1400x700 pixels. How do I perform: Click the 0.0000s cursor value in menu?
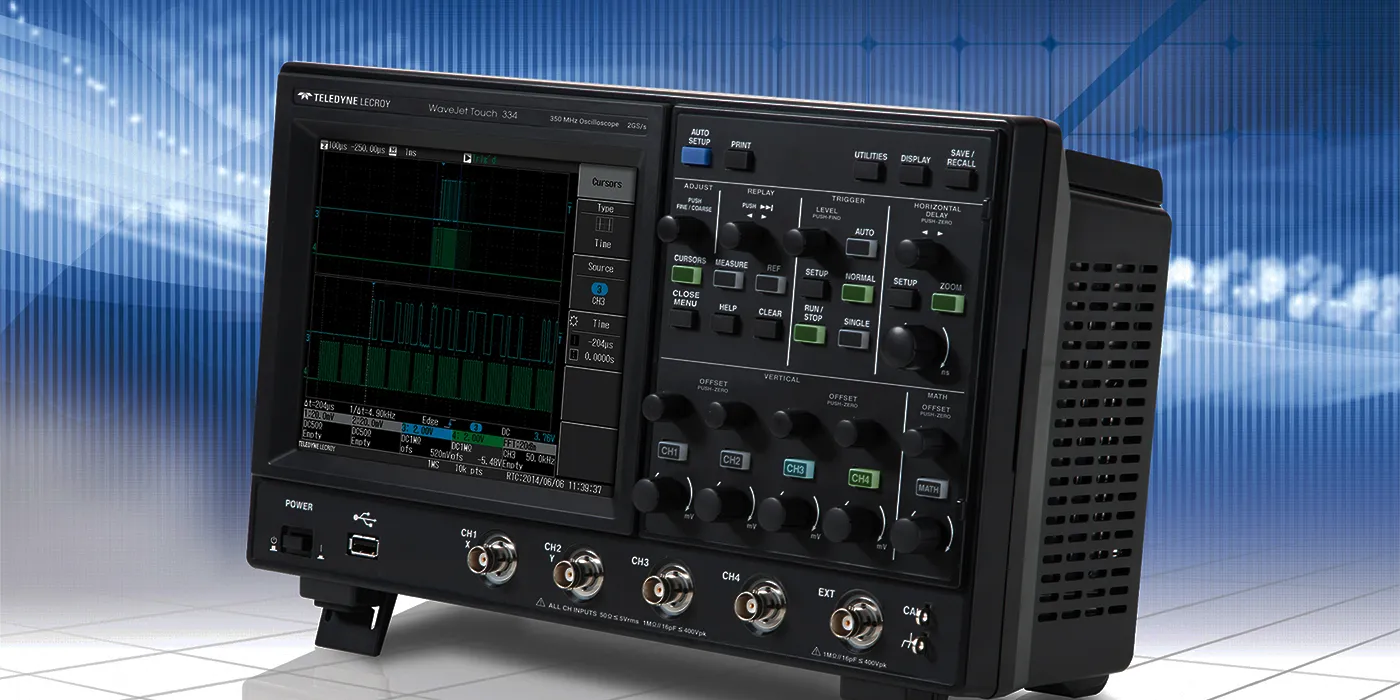(597, 356)
